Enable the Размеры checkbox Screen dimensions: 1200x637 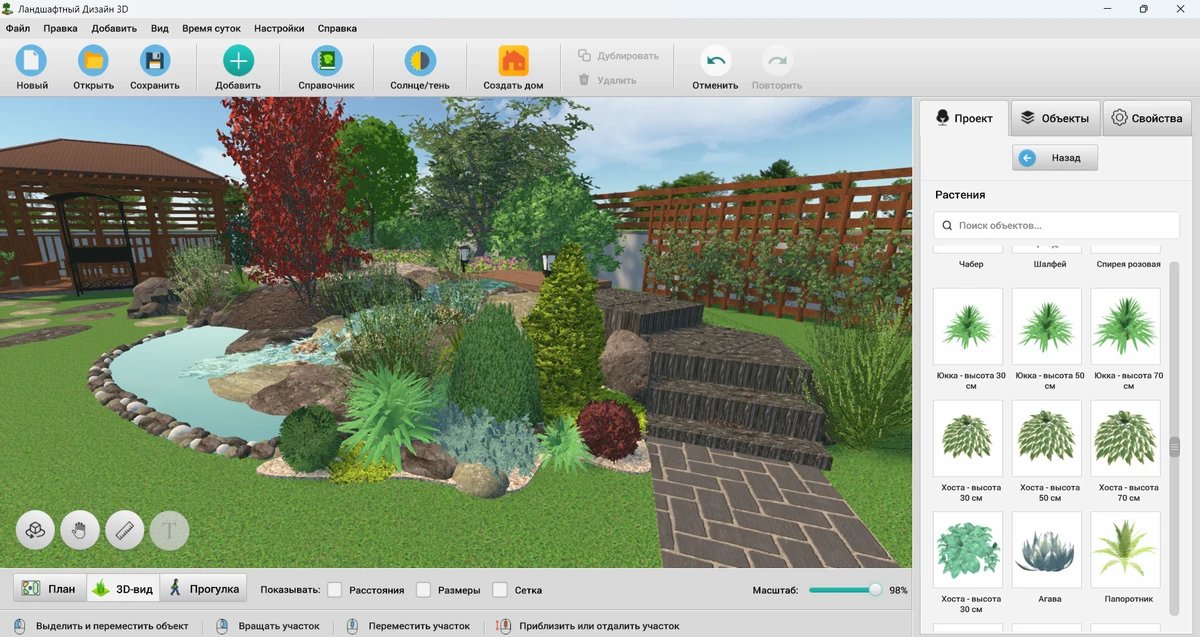coord(423,590)
